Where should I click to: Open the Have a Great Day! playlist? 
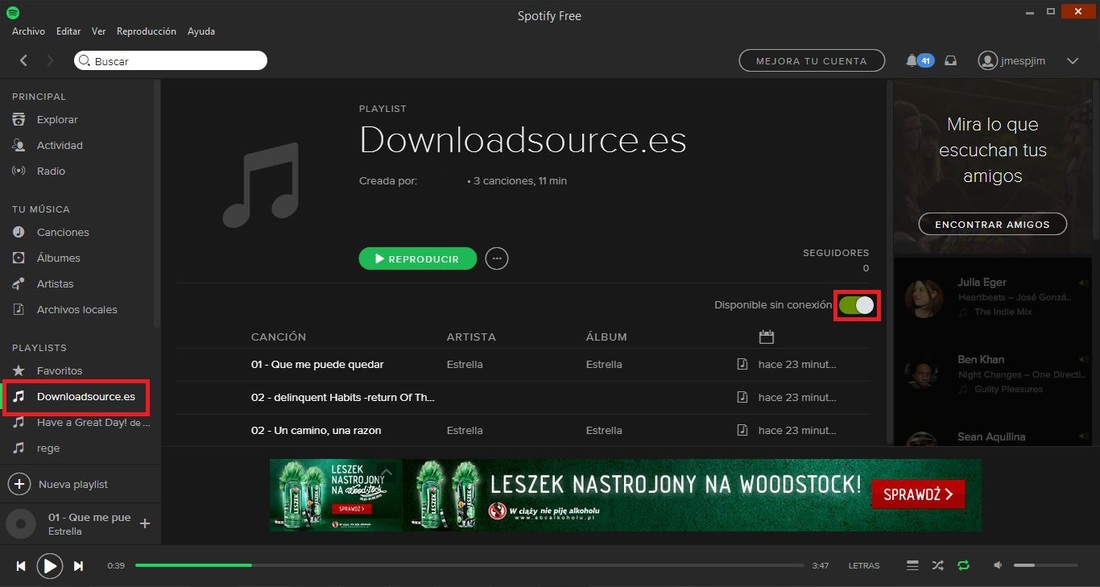94,423
